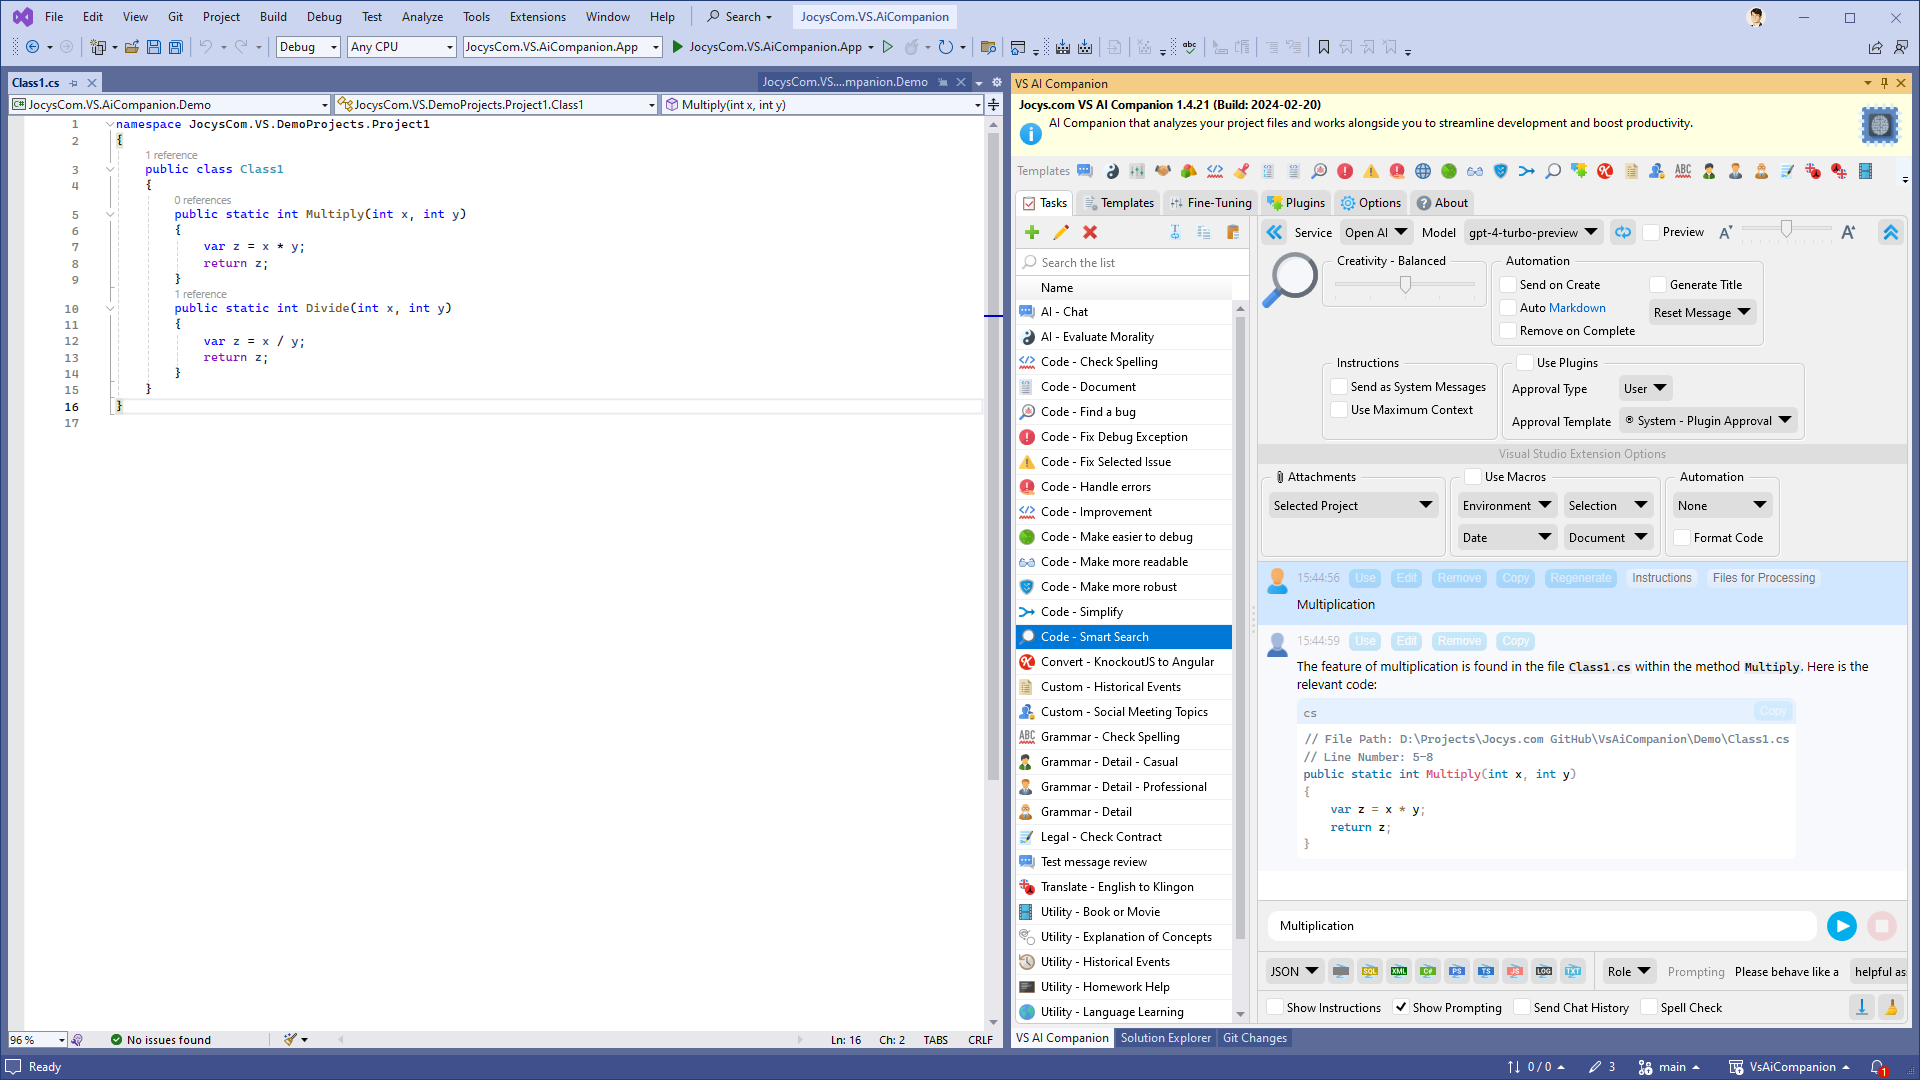
Task: Open the JSON format dropdown
Action: tap(1294, 971)
